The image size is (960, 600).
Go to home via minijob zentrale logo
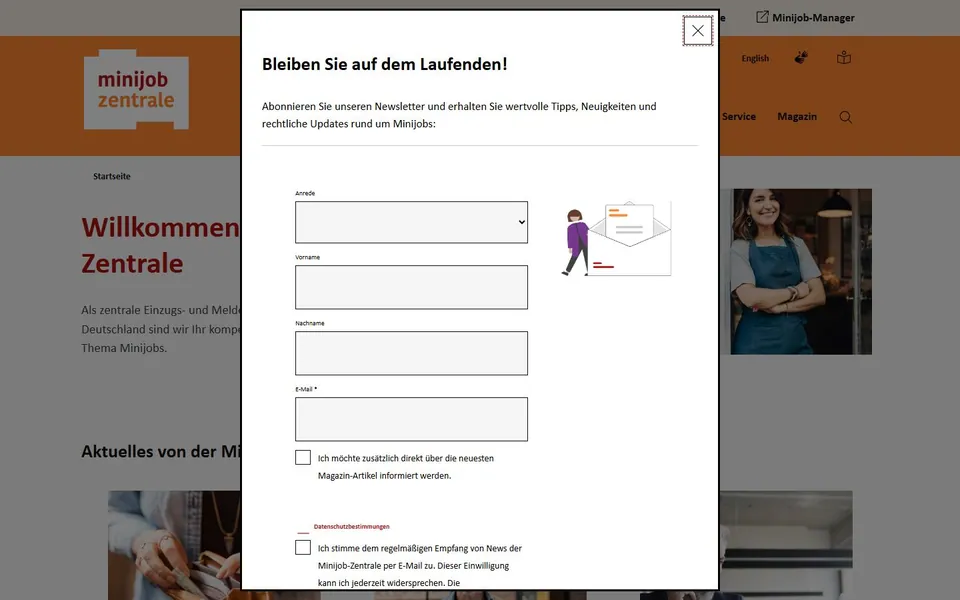click(136, 89)
